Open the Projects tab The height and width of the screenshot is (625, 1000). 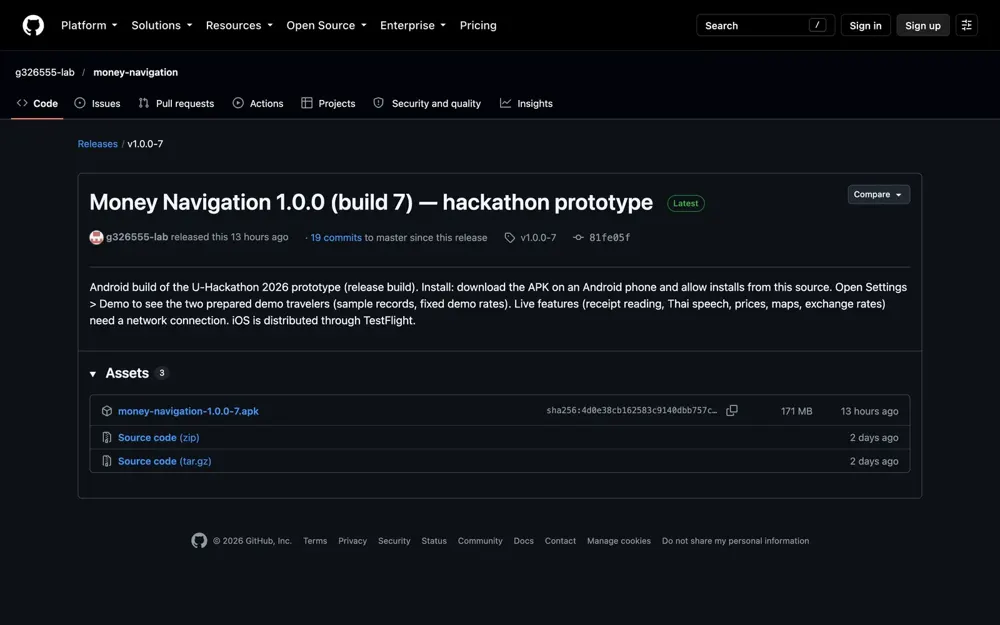point(328,103)
